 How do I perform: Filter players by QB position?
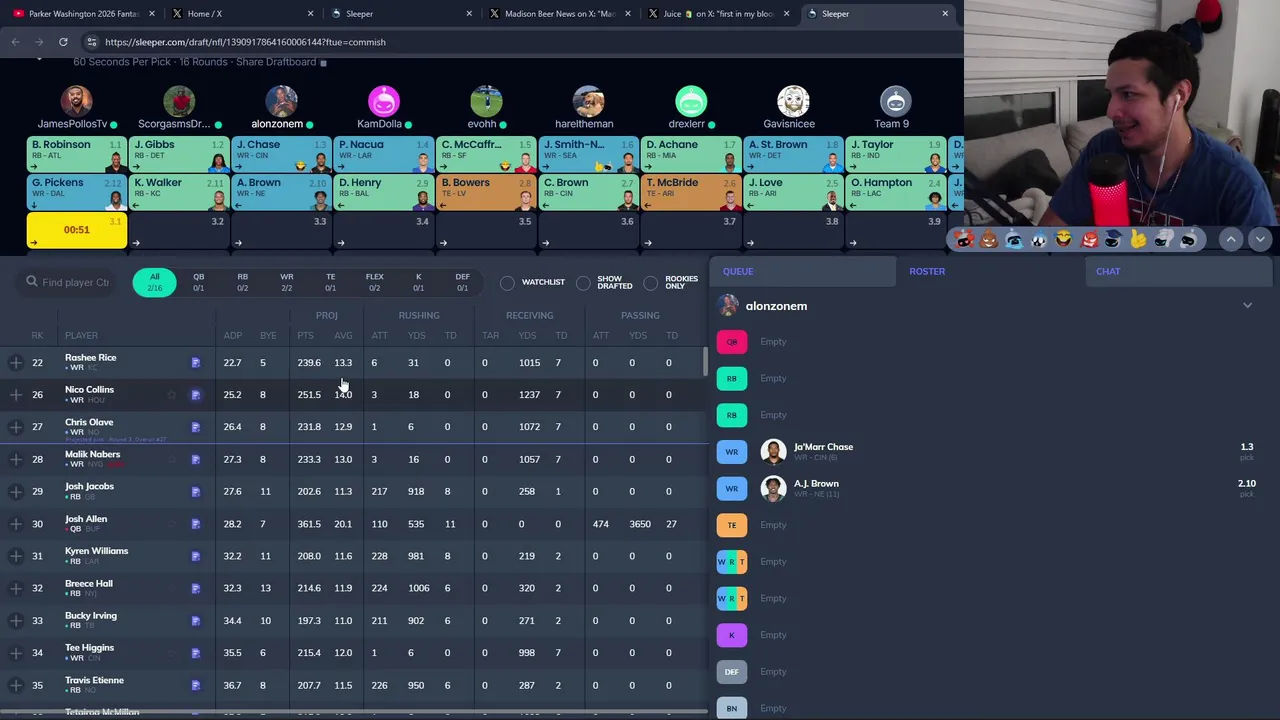tap(198, 282)
